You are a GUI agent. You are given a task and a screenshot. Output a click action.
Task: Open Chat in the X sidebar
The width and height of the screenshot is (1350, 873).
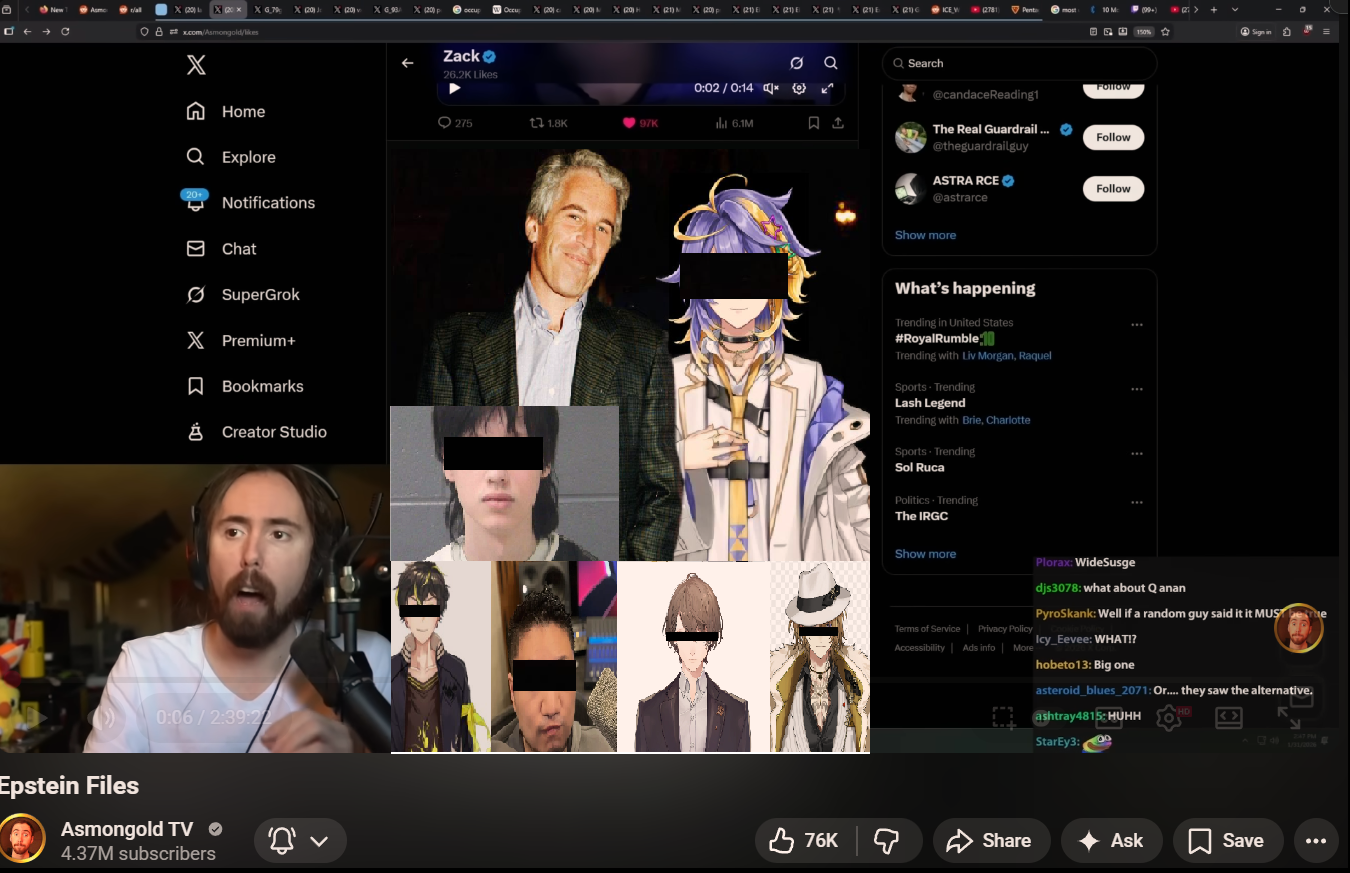pyautogui.click(x=222, y=249)
